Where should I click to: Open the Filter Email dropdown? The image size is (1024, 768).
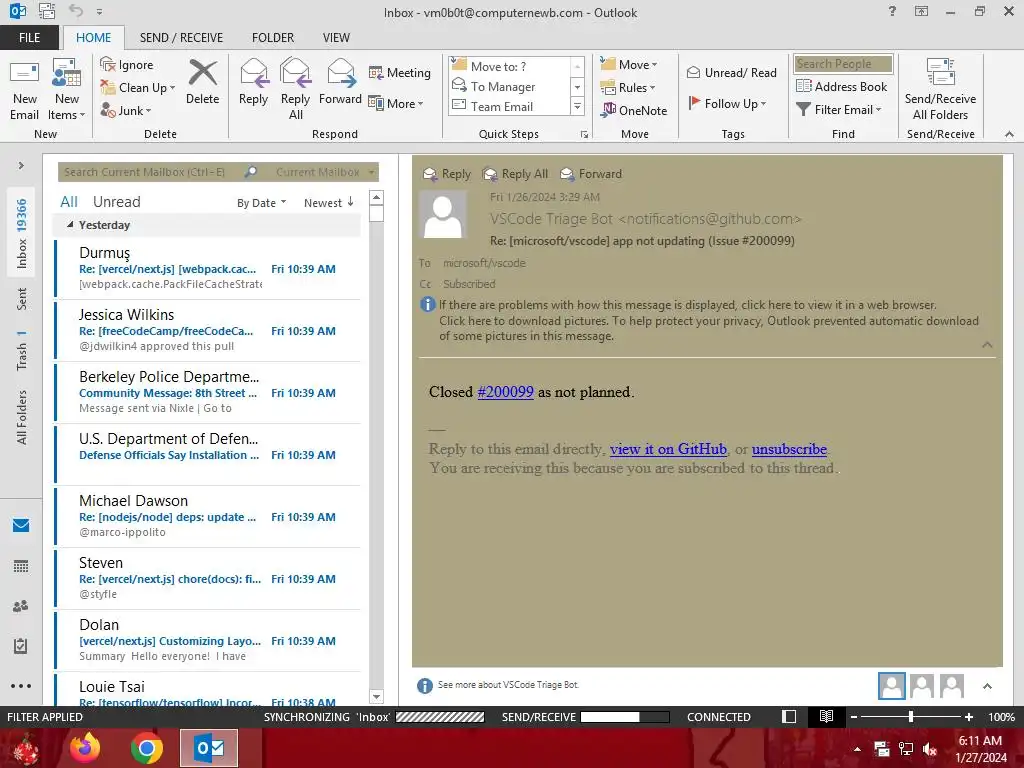pyautogui.click(x=839, y=110)
